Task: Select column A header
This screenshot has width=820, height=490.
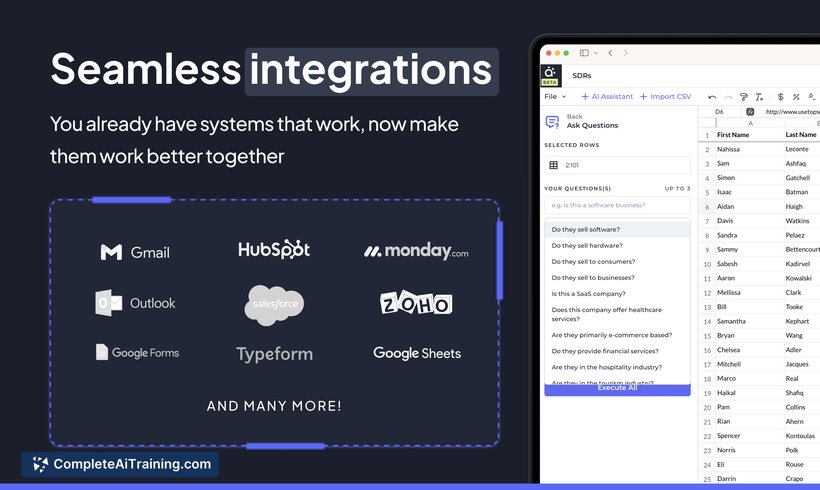Action: (750, 123)
